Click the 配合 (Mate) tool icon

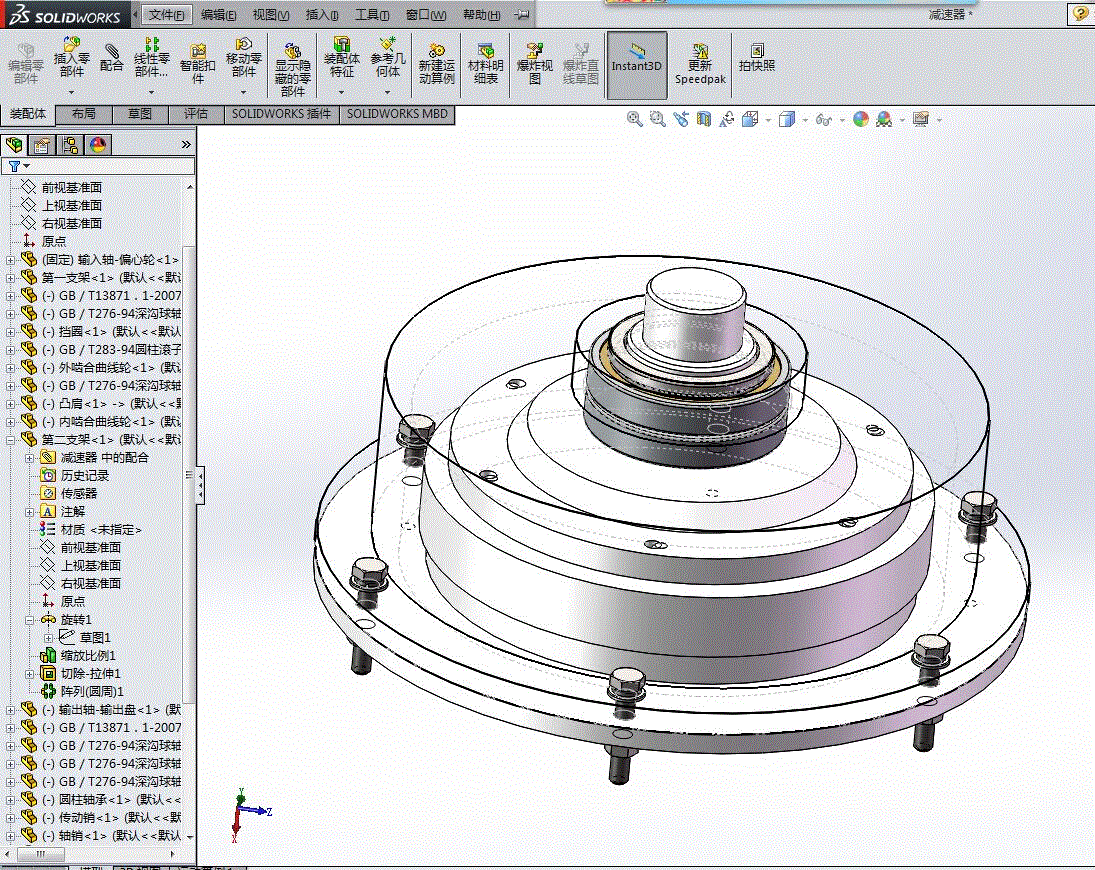point(112,57)
